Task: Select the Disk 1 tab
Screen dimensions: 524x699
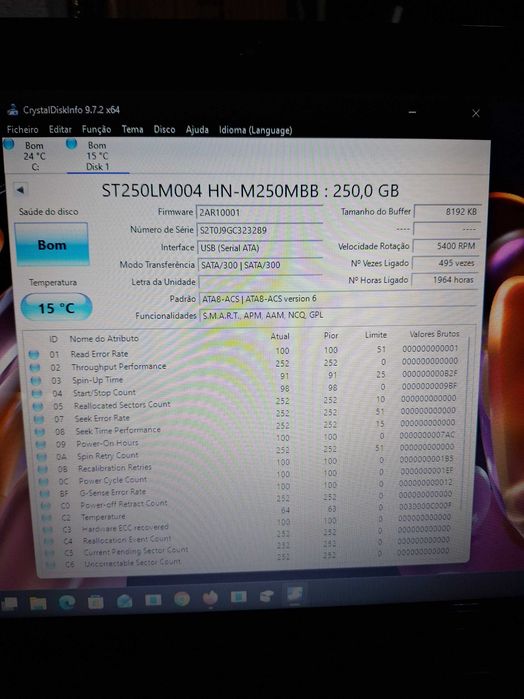Action: pos(97,156)
